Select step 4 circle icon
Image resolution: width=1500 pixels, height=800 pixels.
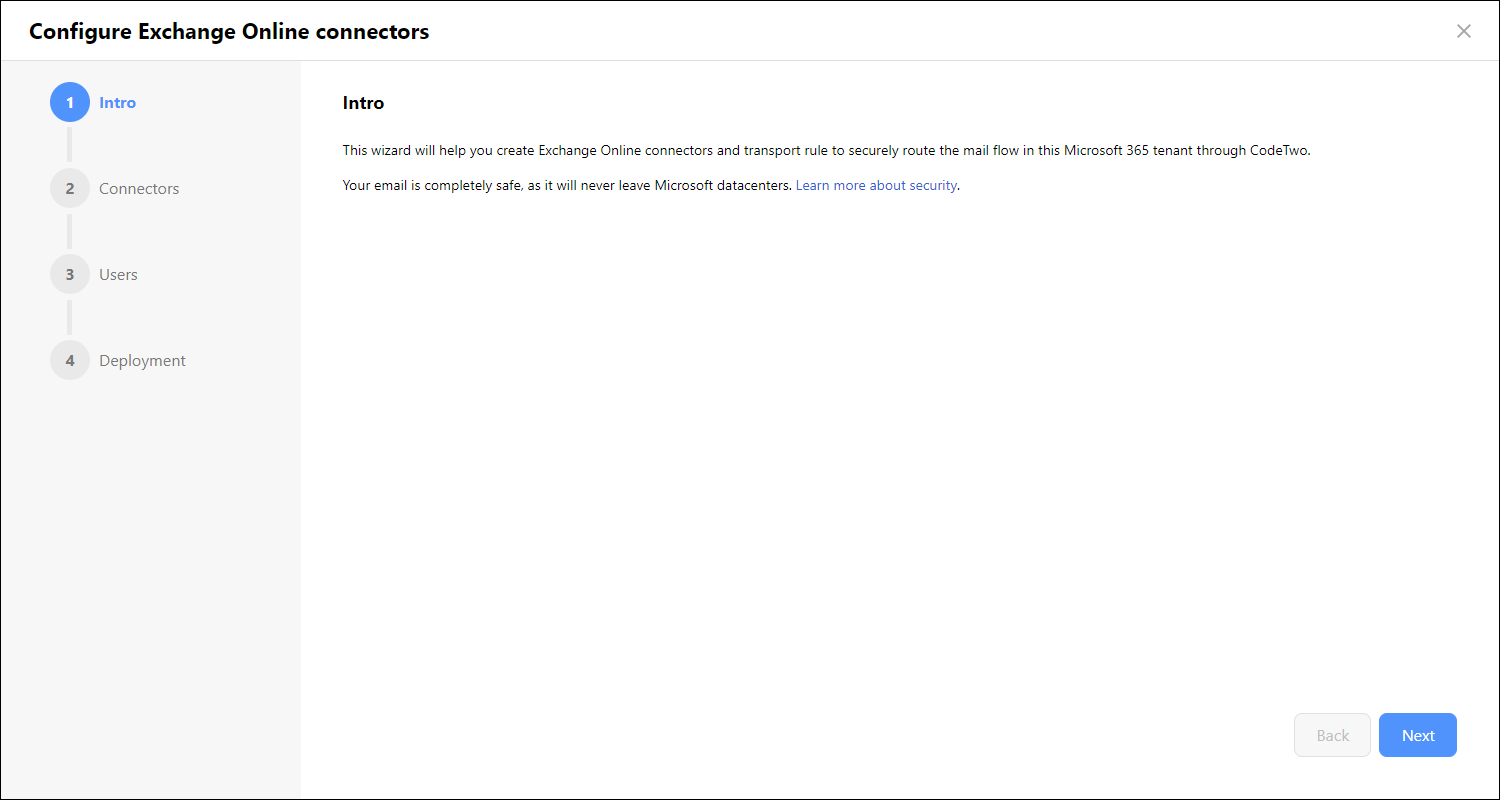70,360
